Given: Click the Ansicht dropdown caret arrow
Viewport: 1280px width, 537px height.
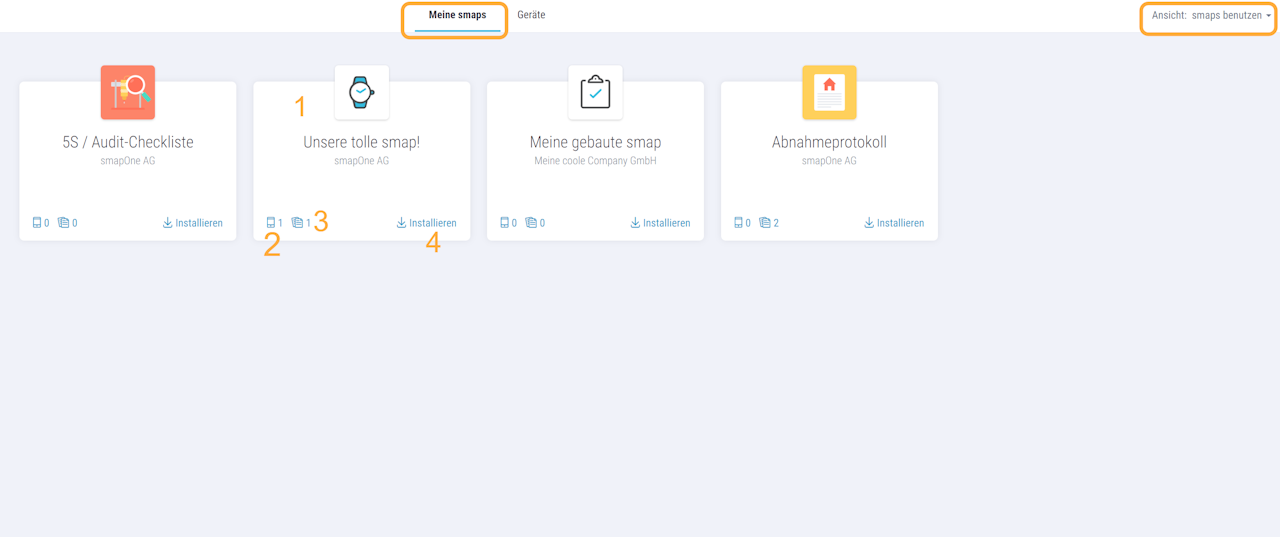Looking at the screenshot, I should tap(1269, 16).
